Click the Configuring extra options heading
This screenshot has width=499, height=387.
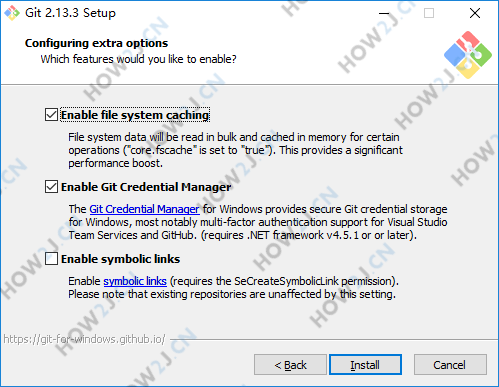point(96,43)
